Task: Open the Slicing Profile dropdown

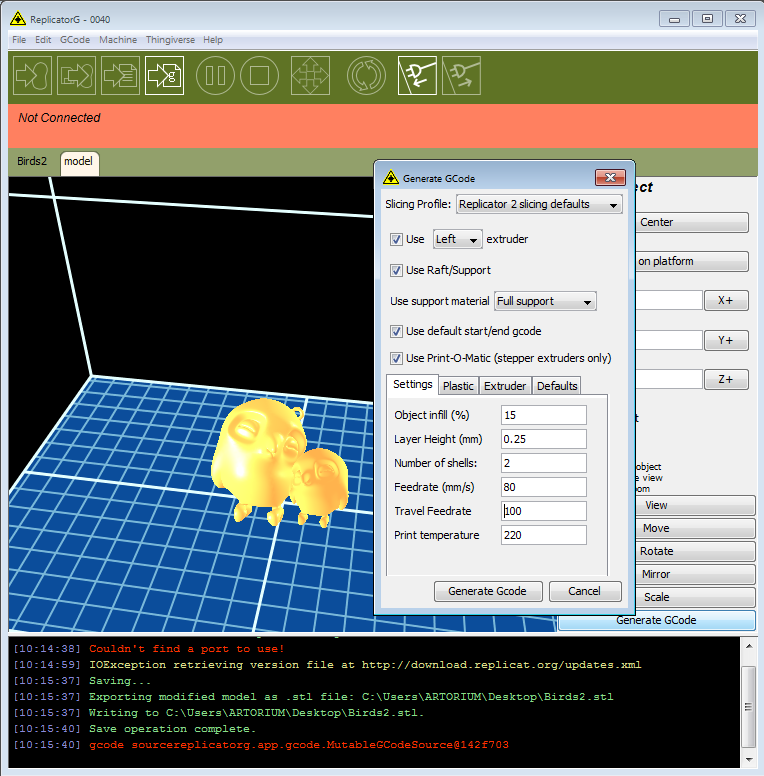Action: [x=539, y=204]
